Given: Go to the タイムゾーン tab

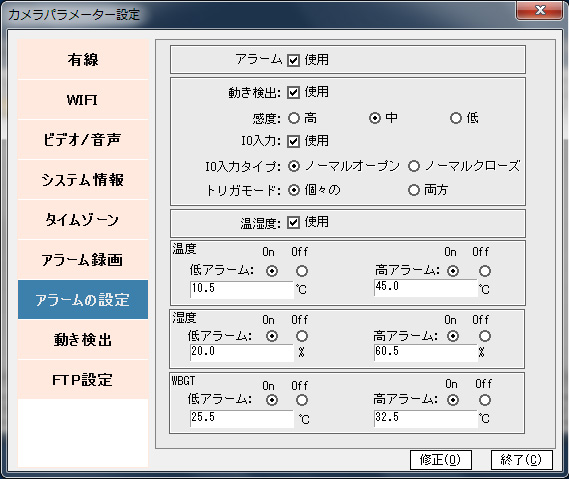Looking at the screenshot, I should 83,220.
